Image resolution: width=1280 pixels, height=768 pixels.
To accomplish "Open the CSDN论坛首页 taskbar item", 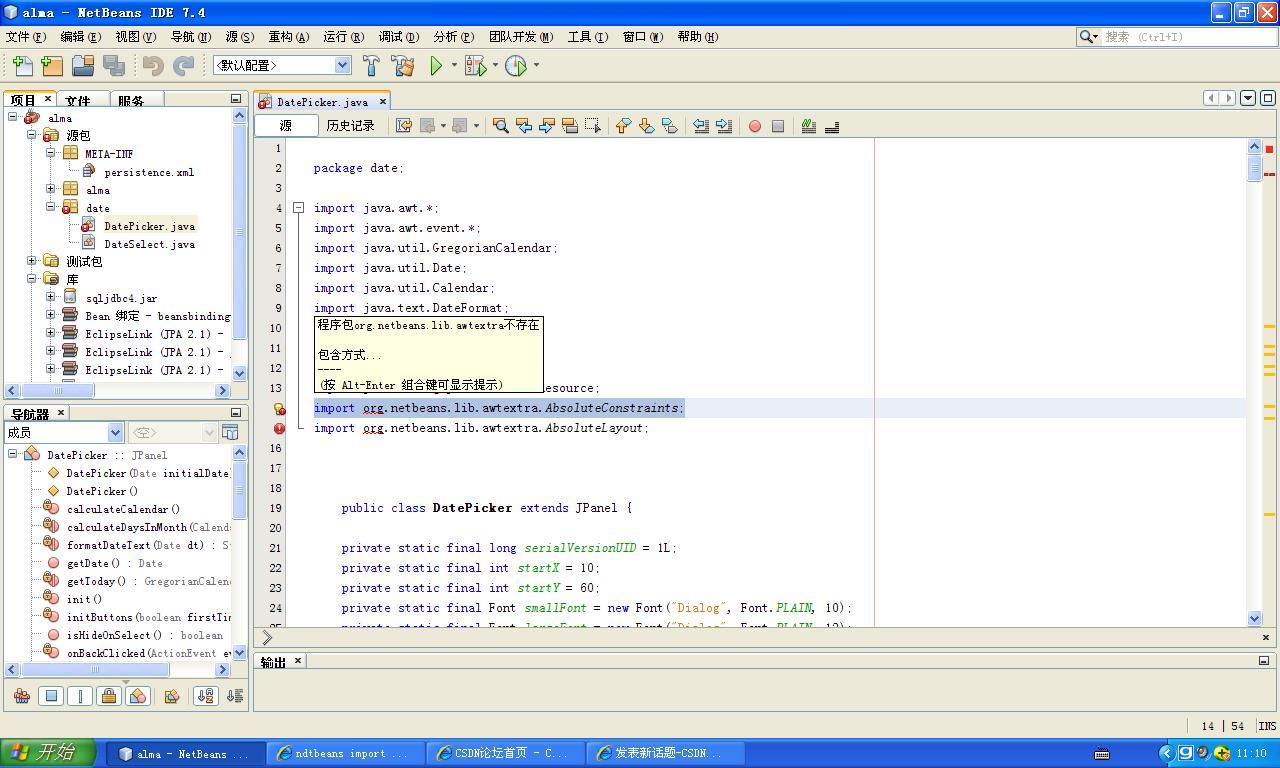I will [x=503, y=753].
